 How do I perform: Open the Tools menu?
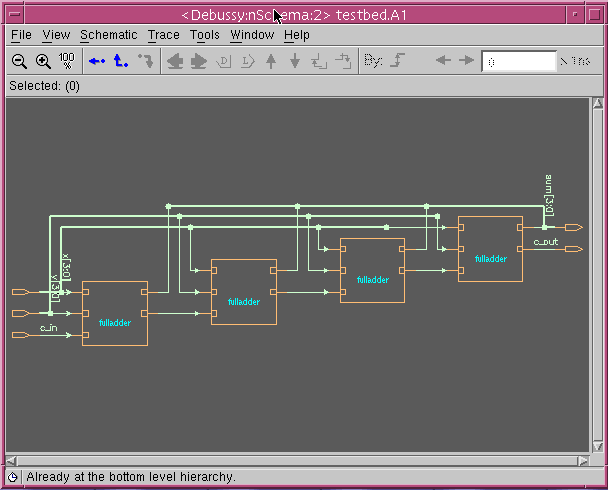[x=204, y=35]
